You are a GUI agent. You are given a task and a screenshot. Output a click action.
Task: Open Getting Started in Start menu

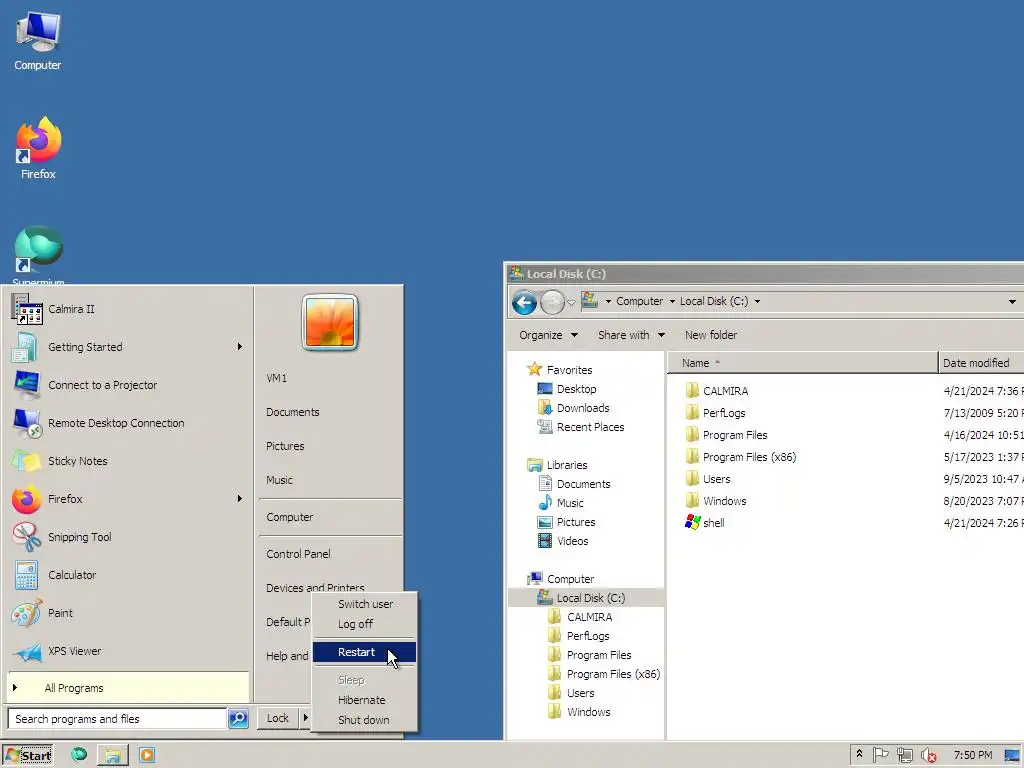(128, 347)
